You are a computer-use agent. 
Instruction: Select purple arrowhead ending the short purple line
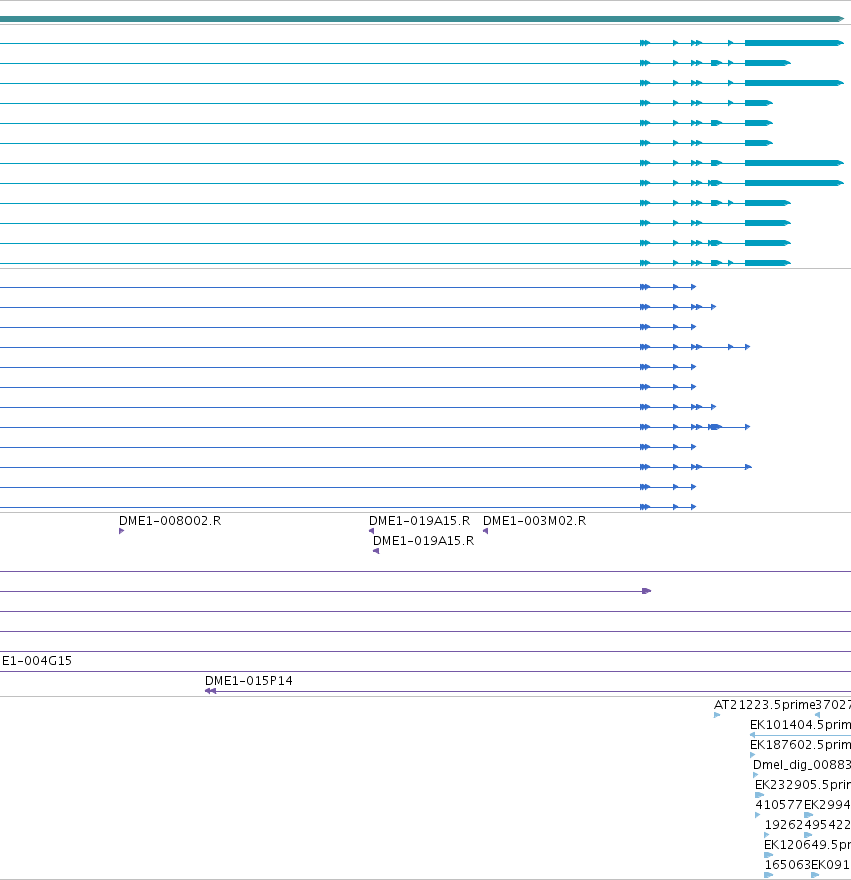[x=647, y=591]
